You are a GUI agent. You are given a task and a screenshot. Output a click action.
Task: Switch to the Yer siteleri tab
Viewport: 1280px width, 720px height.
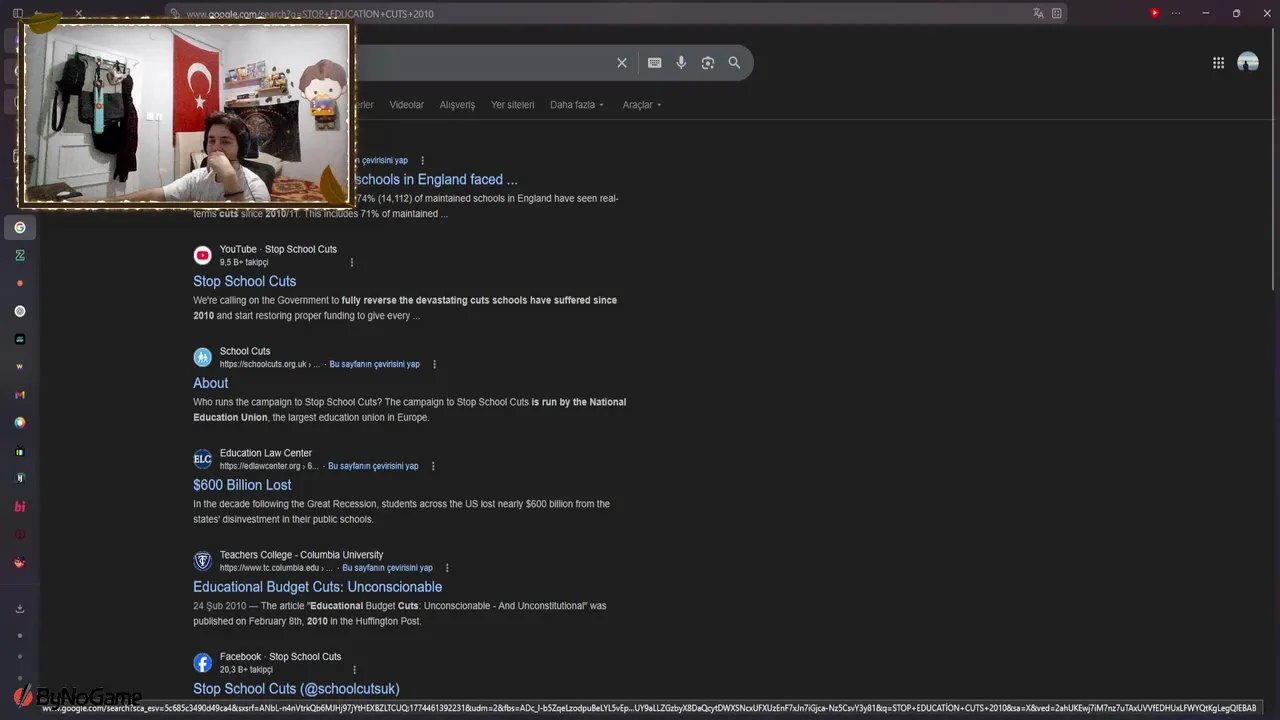coord(512,105)
